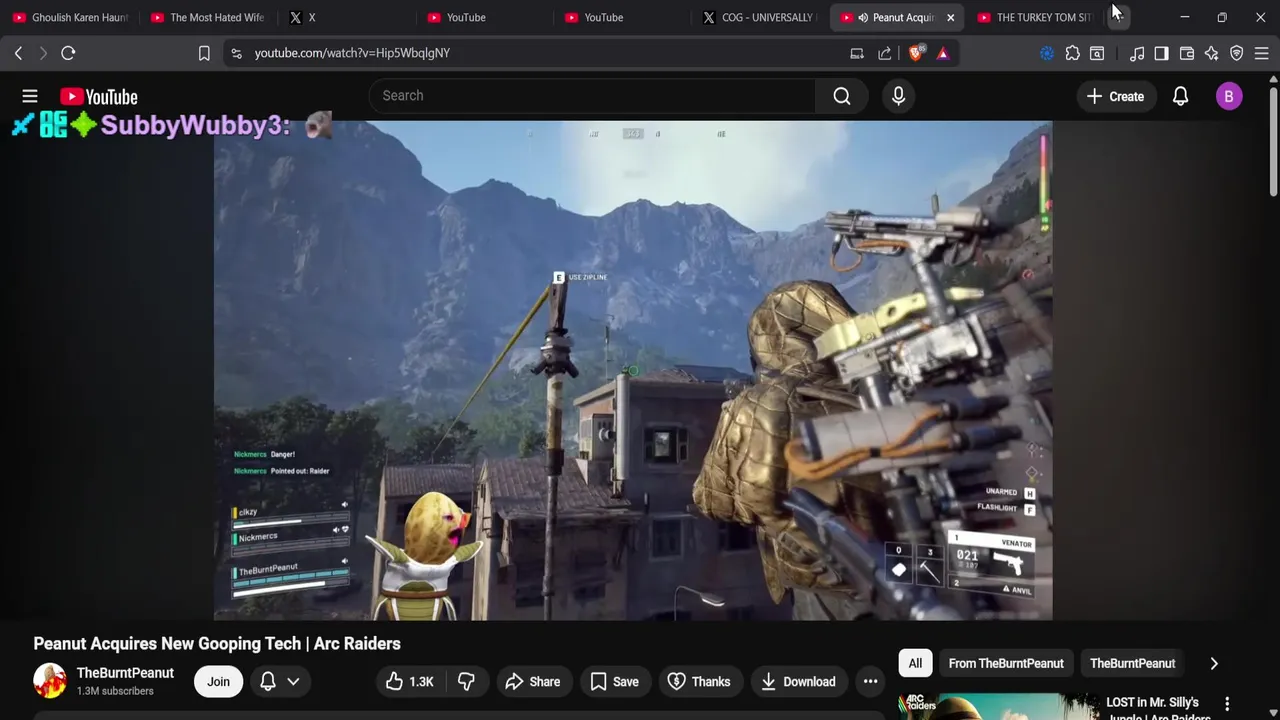Image resolution: width=1280 pixels, height=720 pixels.
Task: Save video to playlist
Action: 614,682
